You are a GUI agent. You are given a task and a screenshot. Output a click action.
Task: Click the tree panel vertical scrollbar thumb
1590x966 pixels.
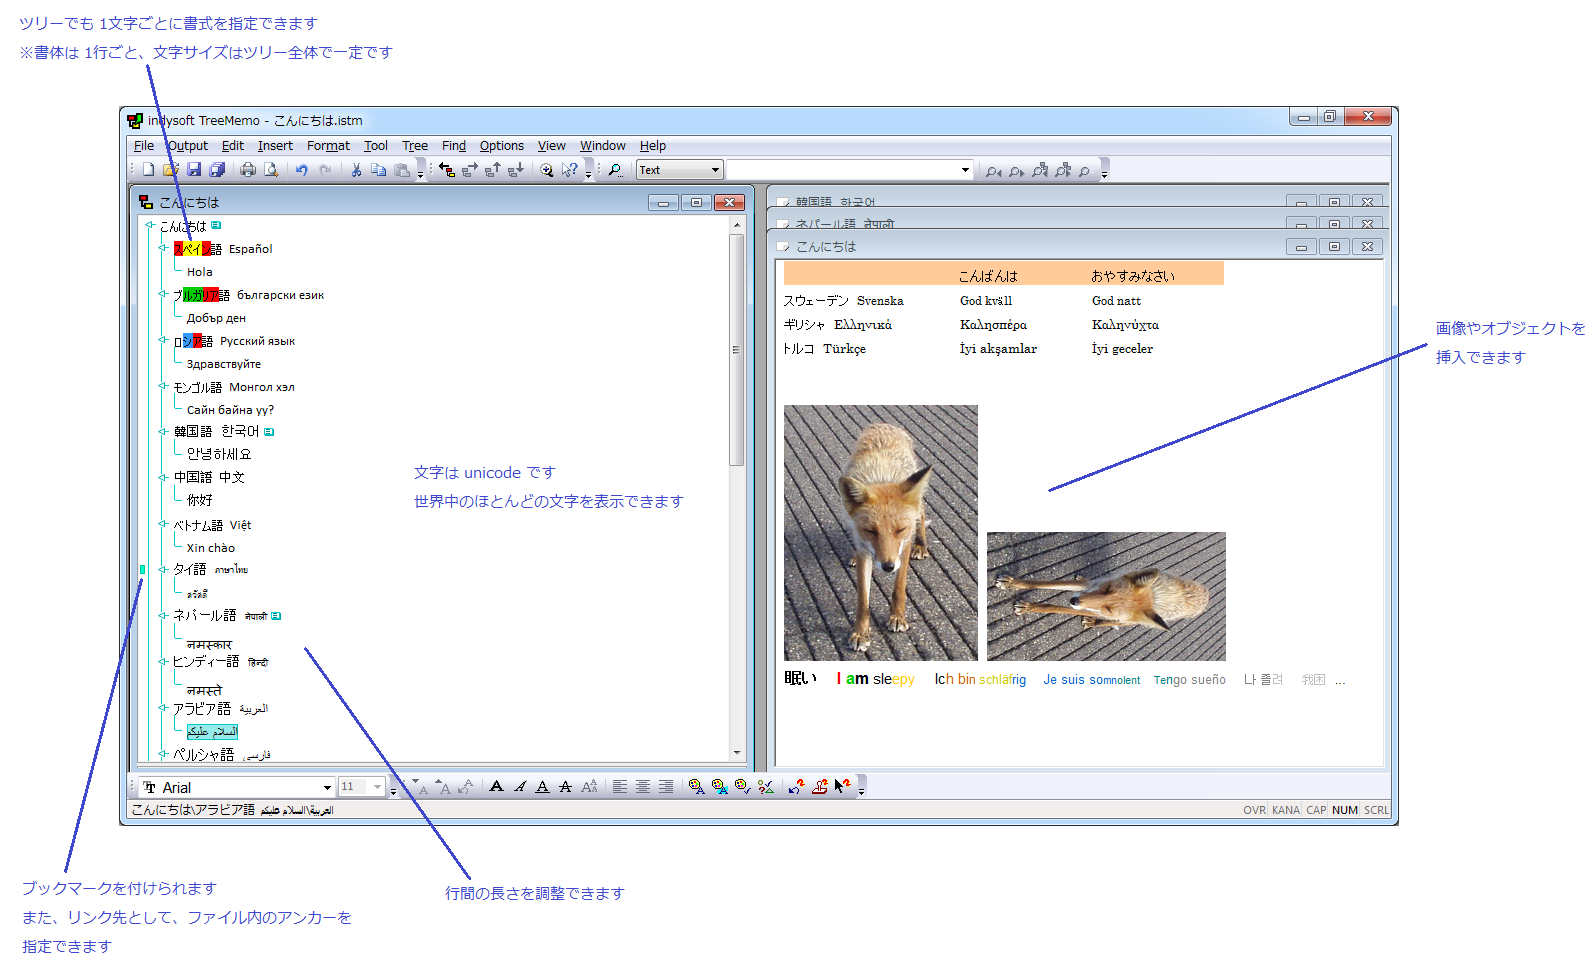(736, 349)
